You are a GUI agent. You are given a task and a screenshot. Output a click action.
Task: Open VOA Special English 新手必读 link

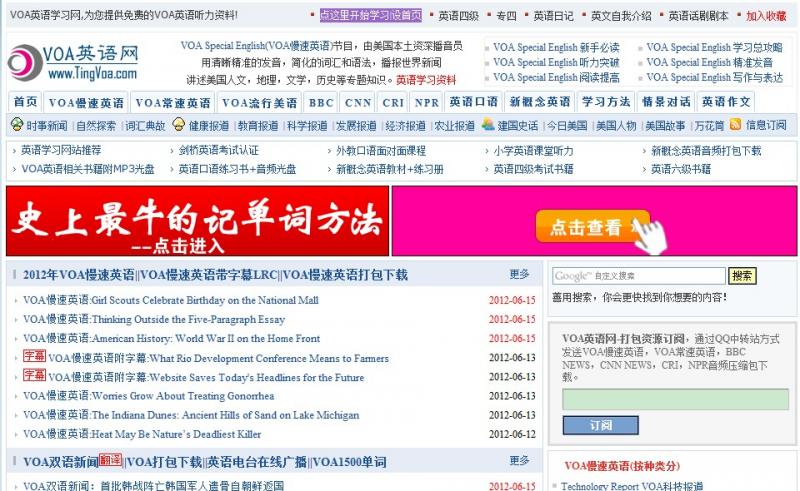[556, 47]
